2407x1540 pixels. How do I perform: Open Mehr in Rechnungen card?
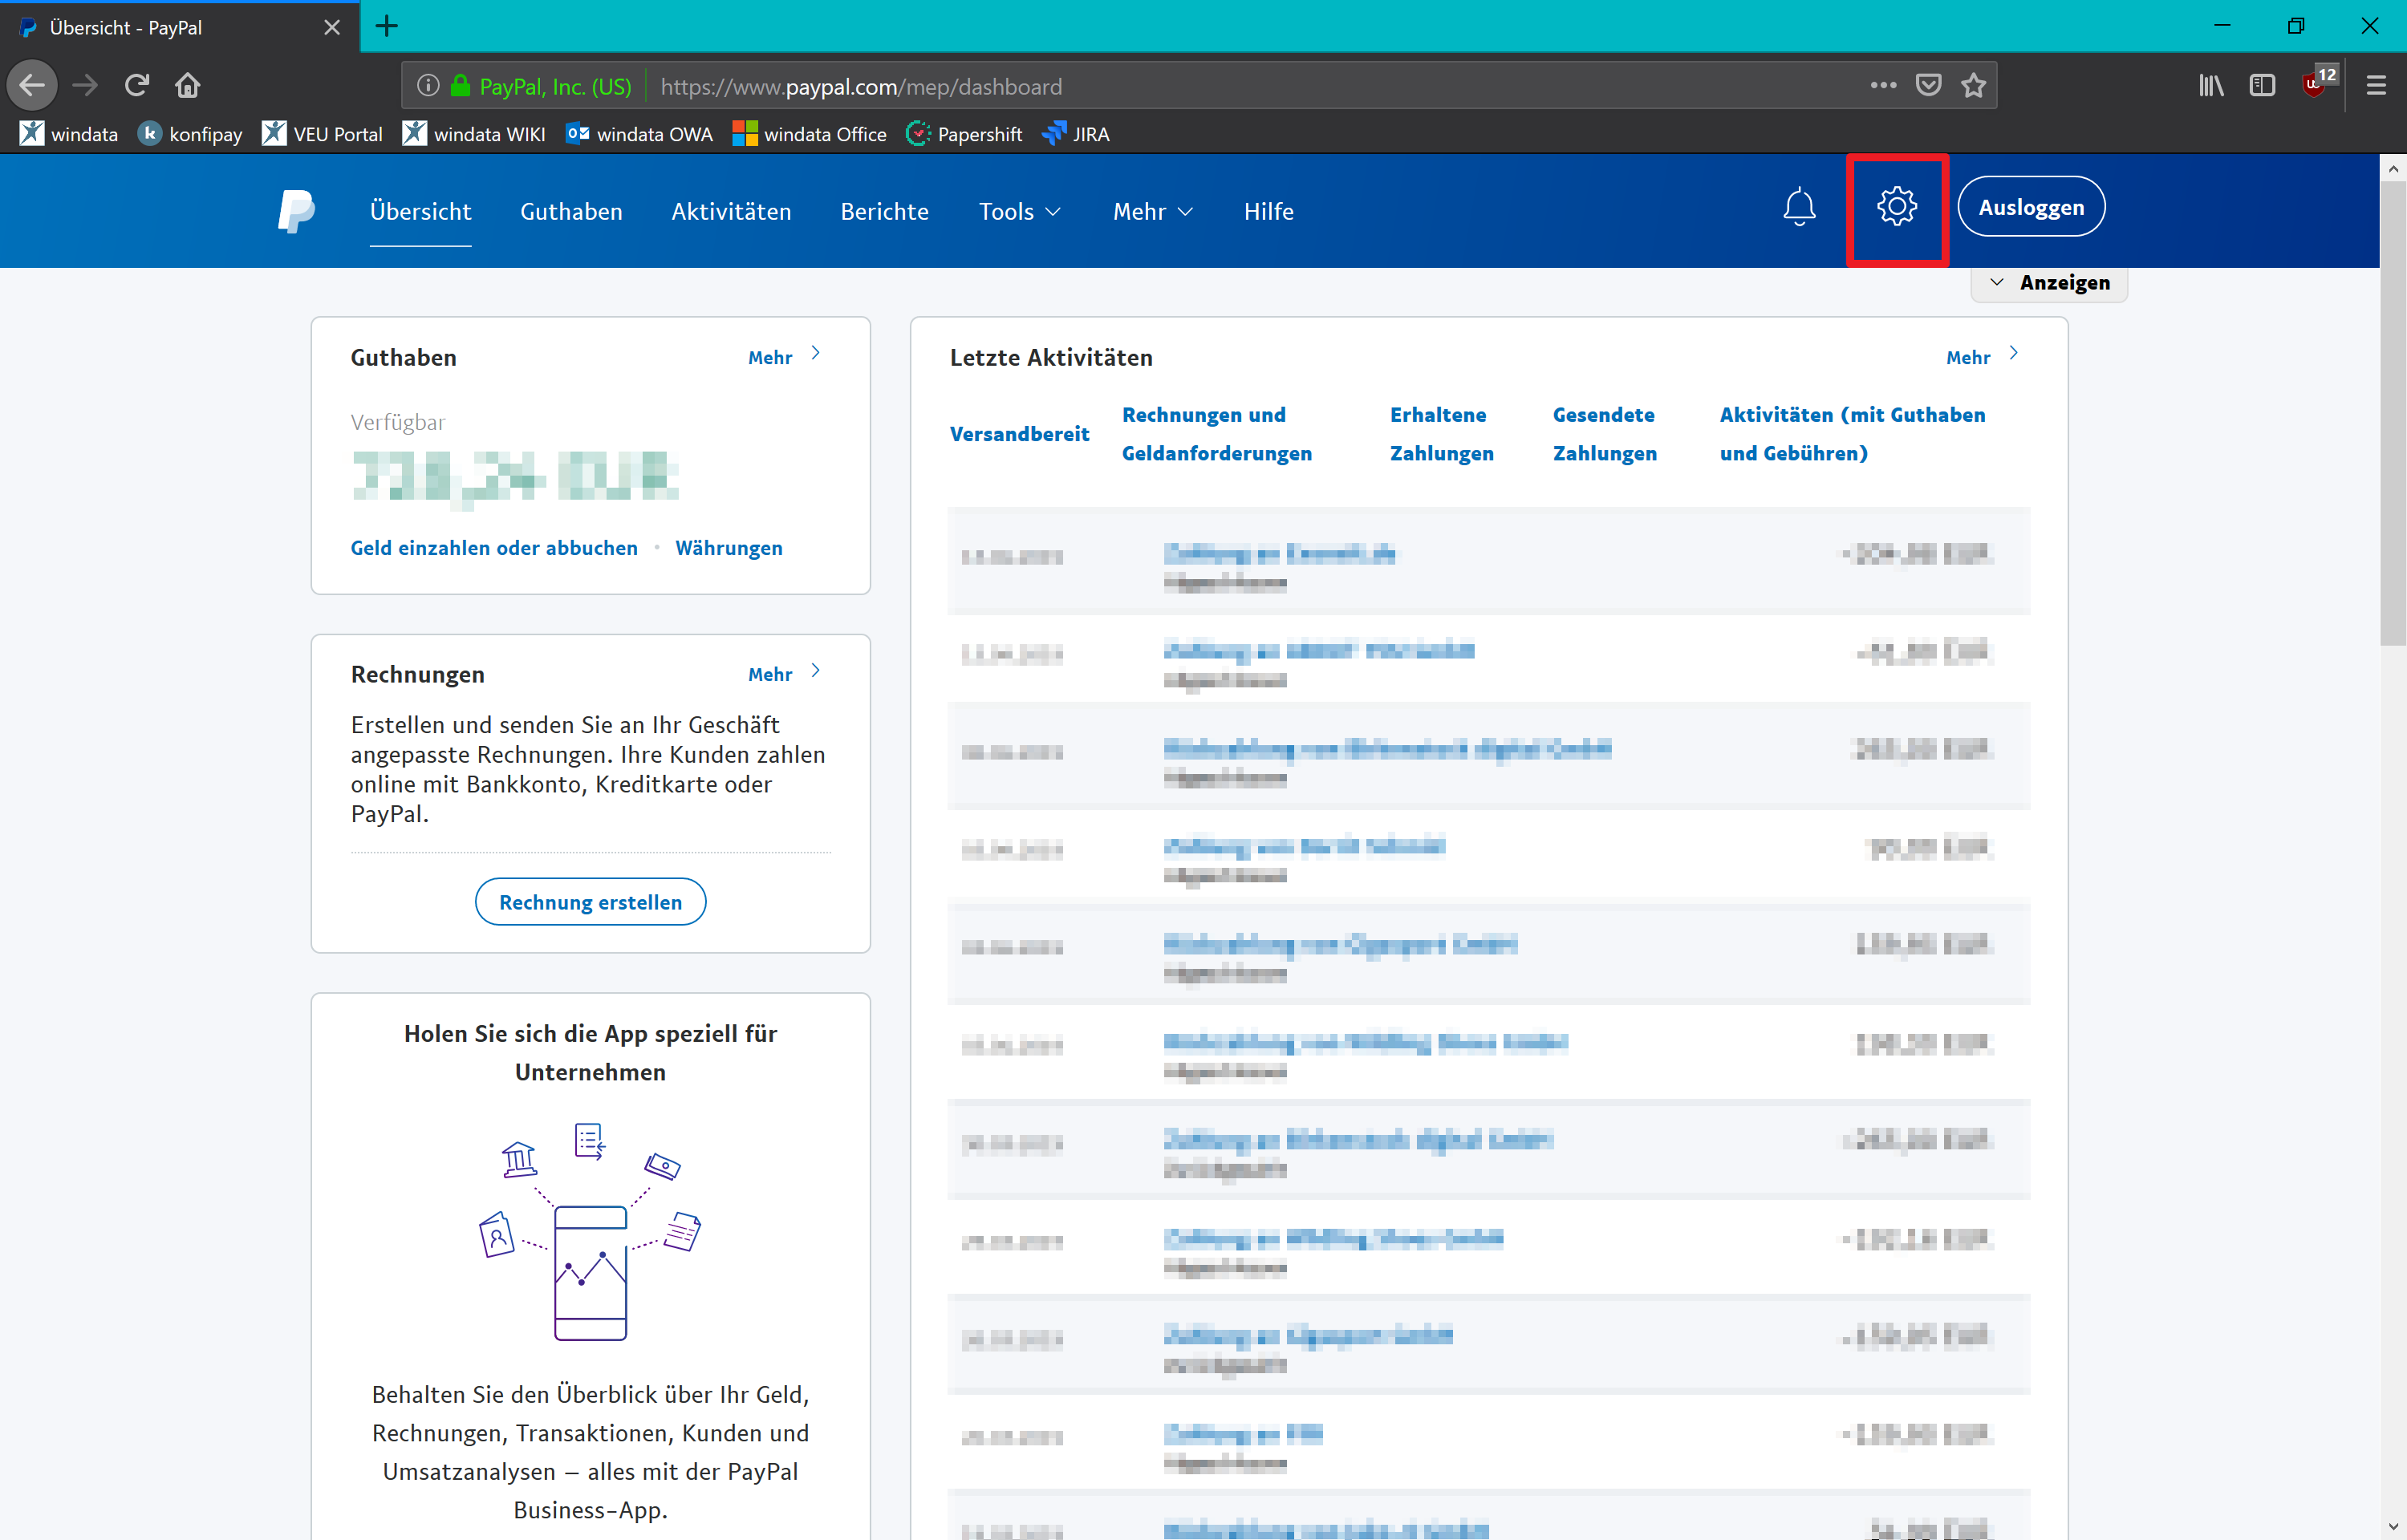[784, 674]
